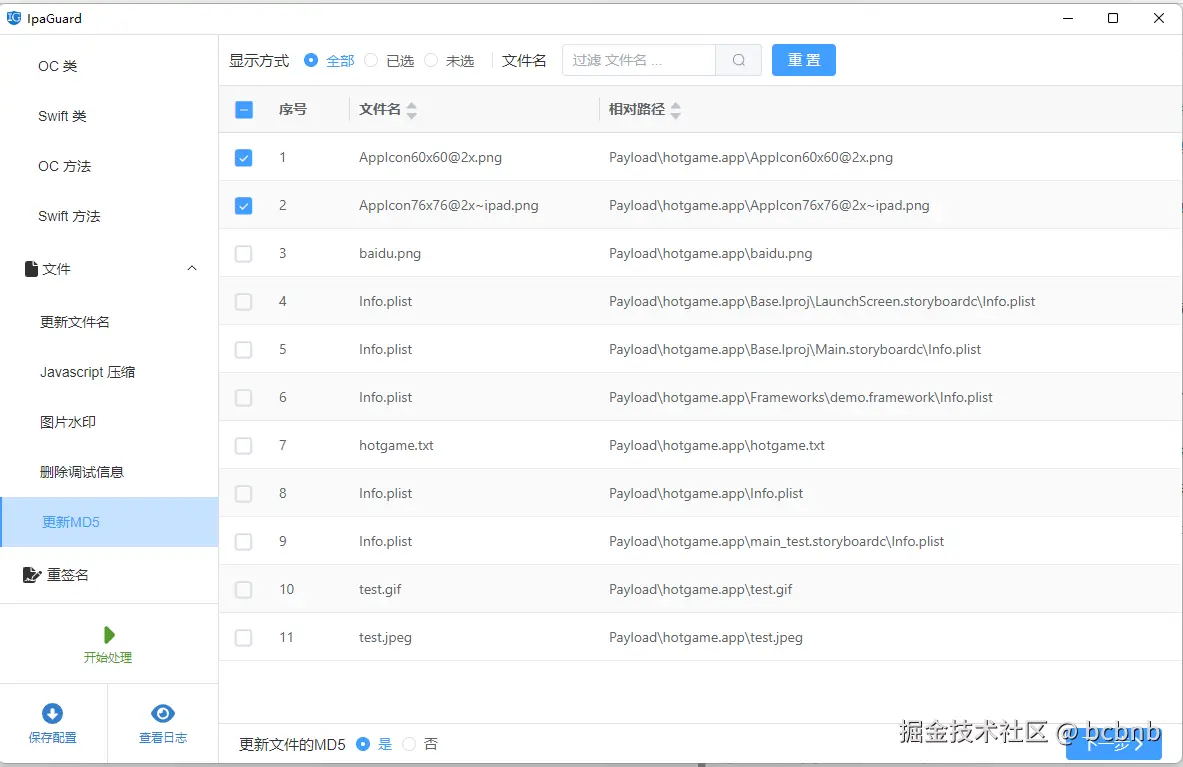Click the 保存配置 save config icon
This screenshot has width=1183, height=767.
pyautogui.click(x=53, y=712)
